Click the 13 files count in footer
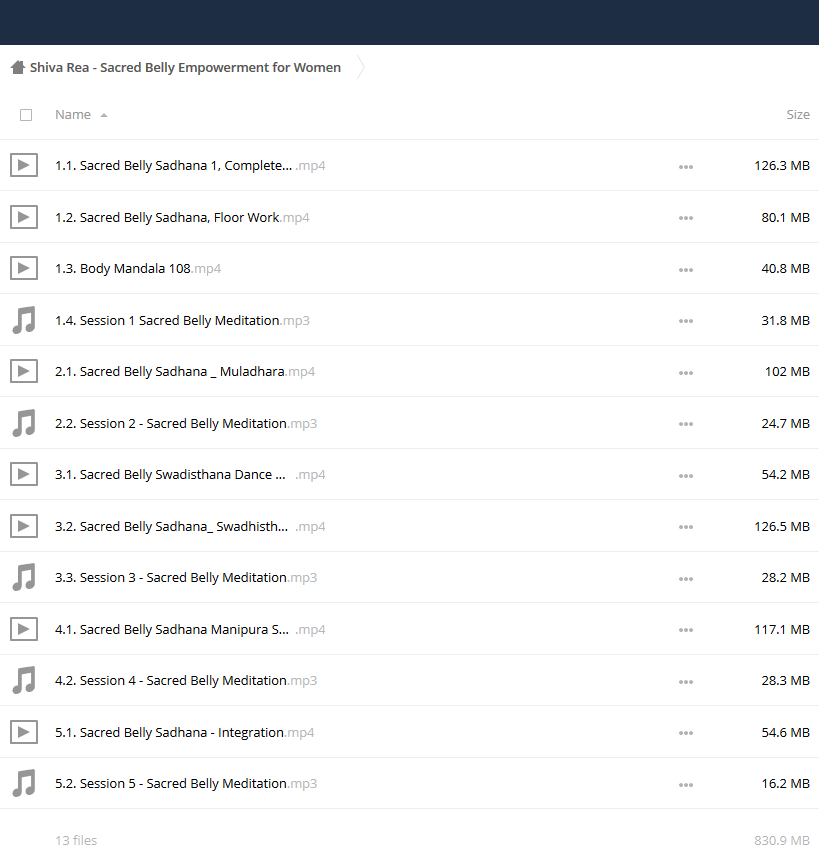This screenshot has height=861, width=819. tap(76, 840)
